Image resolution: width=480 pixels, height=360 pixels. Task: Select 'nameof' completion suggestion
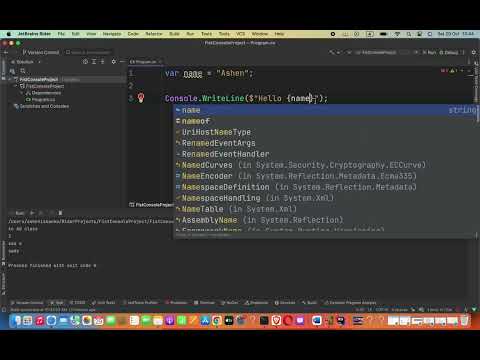click(325, 121)
